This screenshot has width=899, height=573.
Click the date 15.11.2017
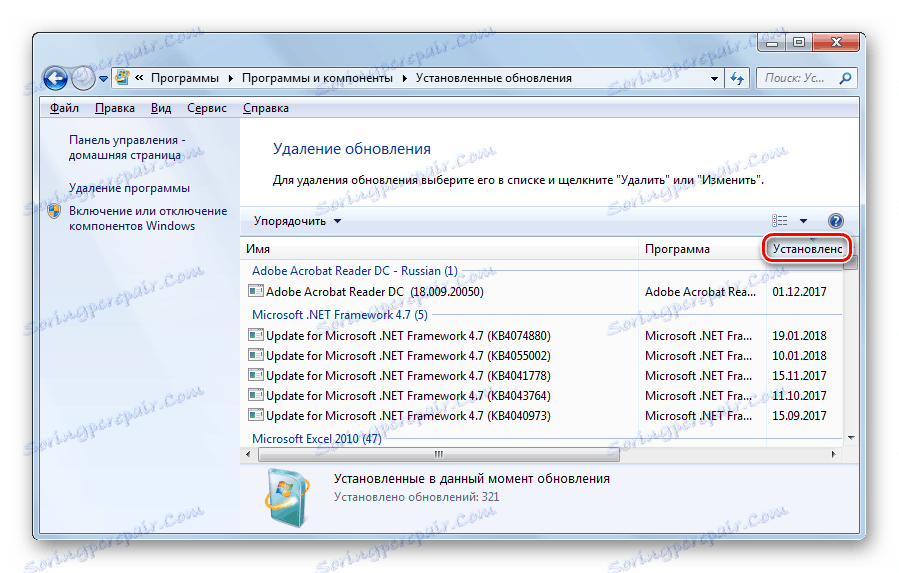pos(799,376)
